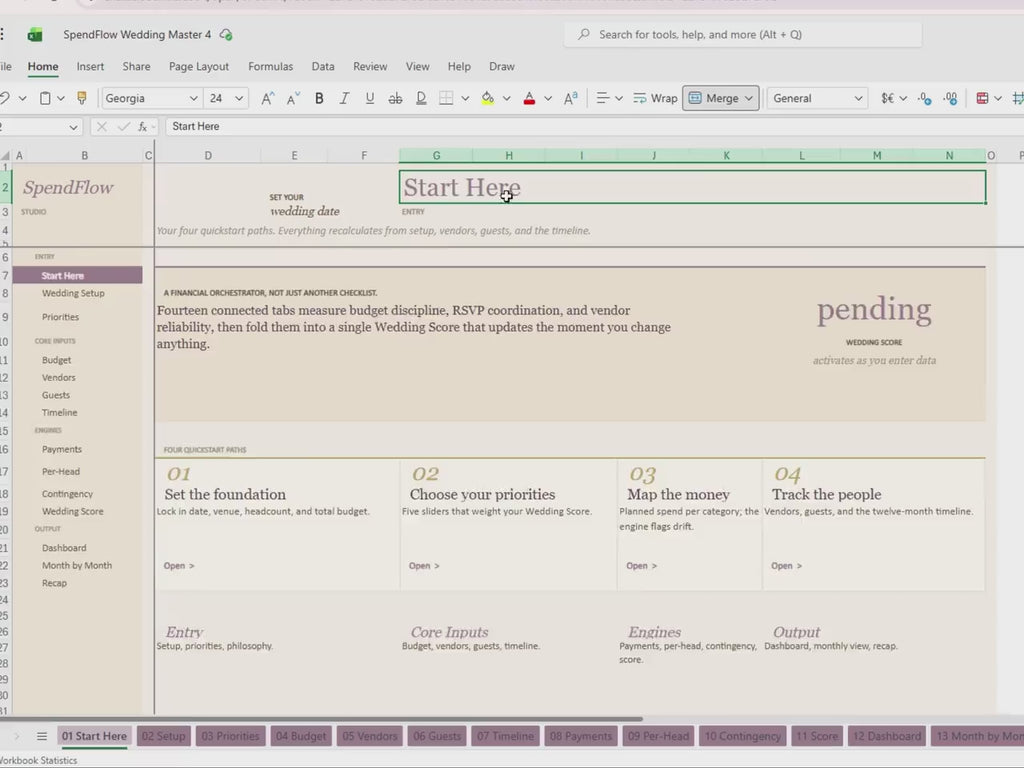This screenshot has height=768, width=1024.
Task: Open the Georgia font name dropdown
Action: [x=193, y=99]
